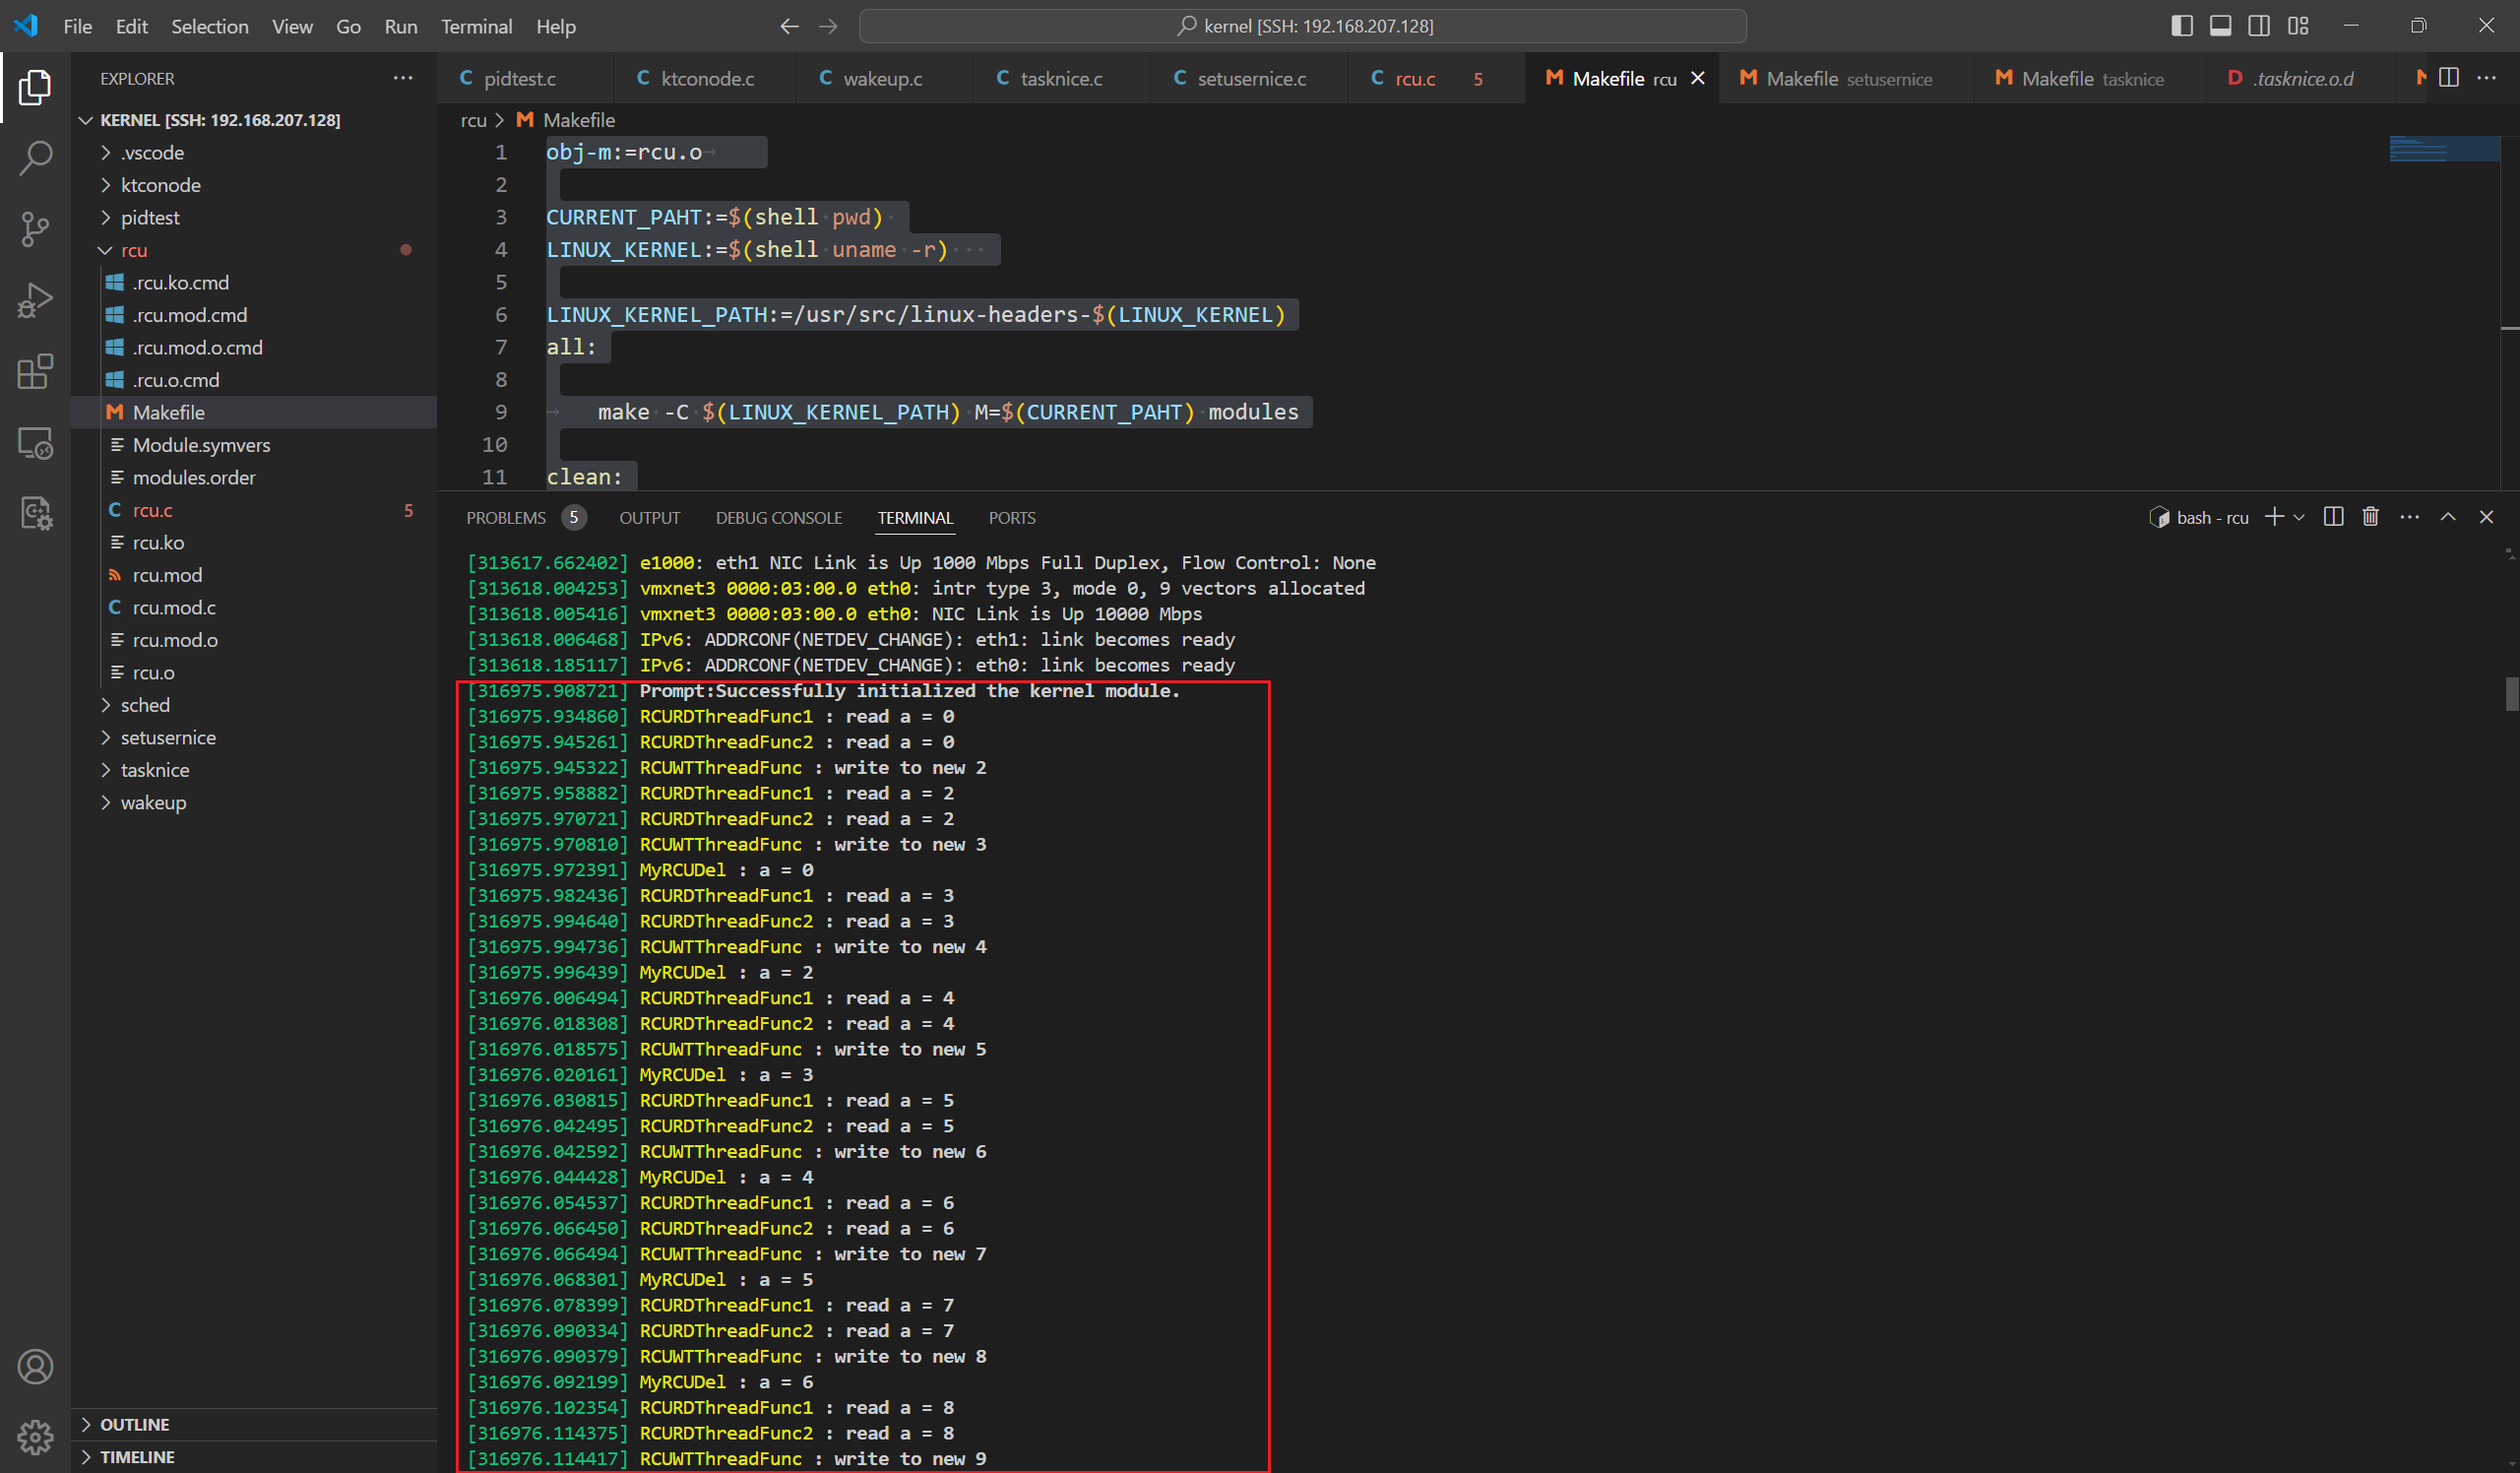The width and height of the screenshot is (2520, 1473).
Task: Toggle Primary Side Bar layout button
Action: point(2182,26)
